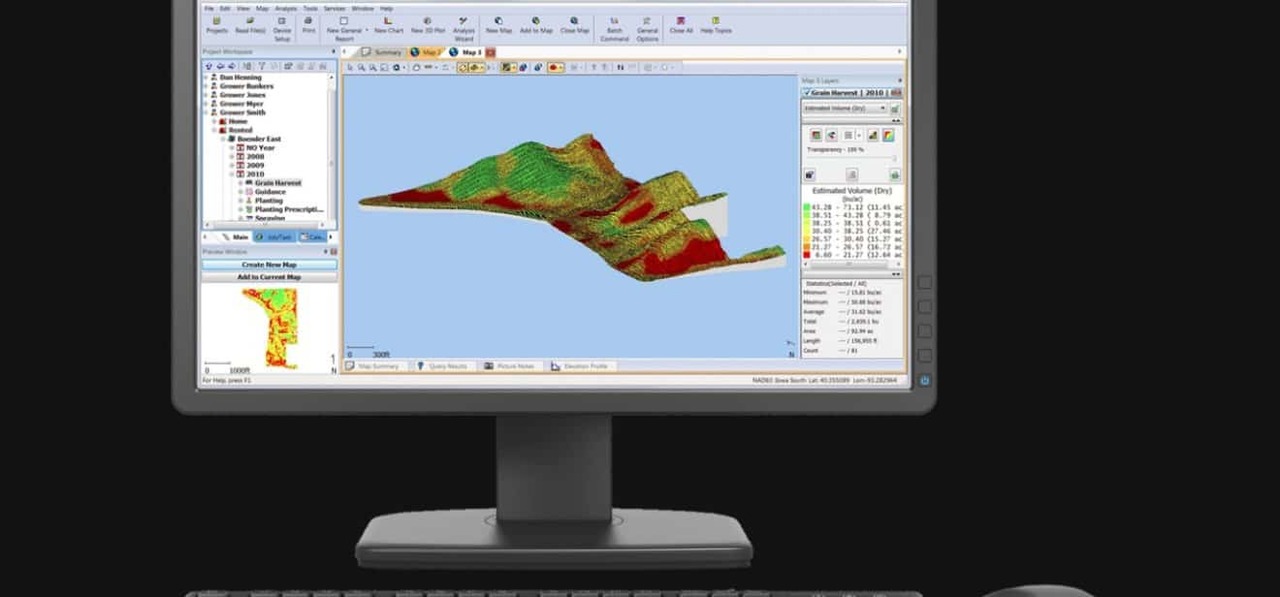Click the Close All icon
The height and width of the screenshot is (597, 1280).
click(x=681, y=25)
